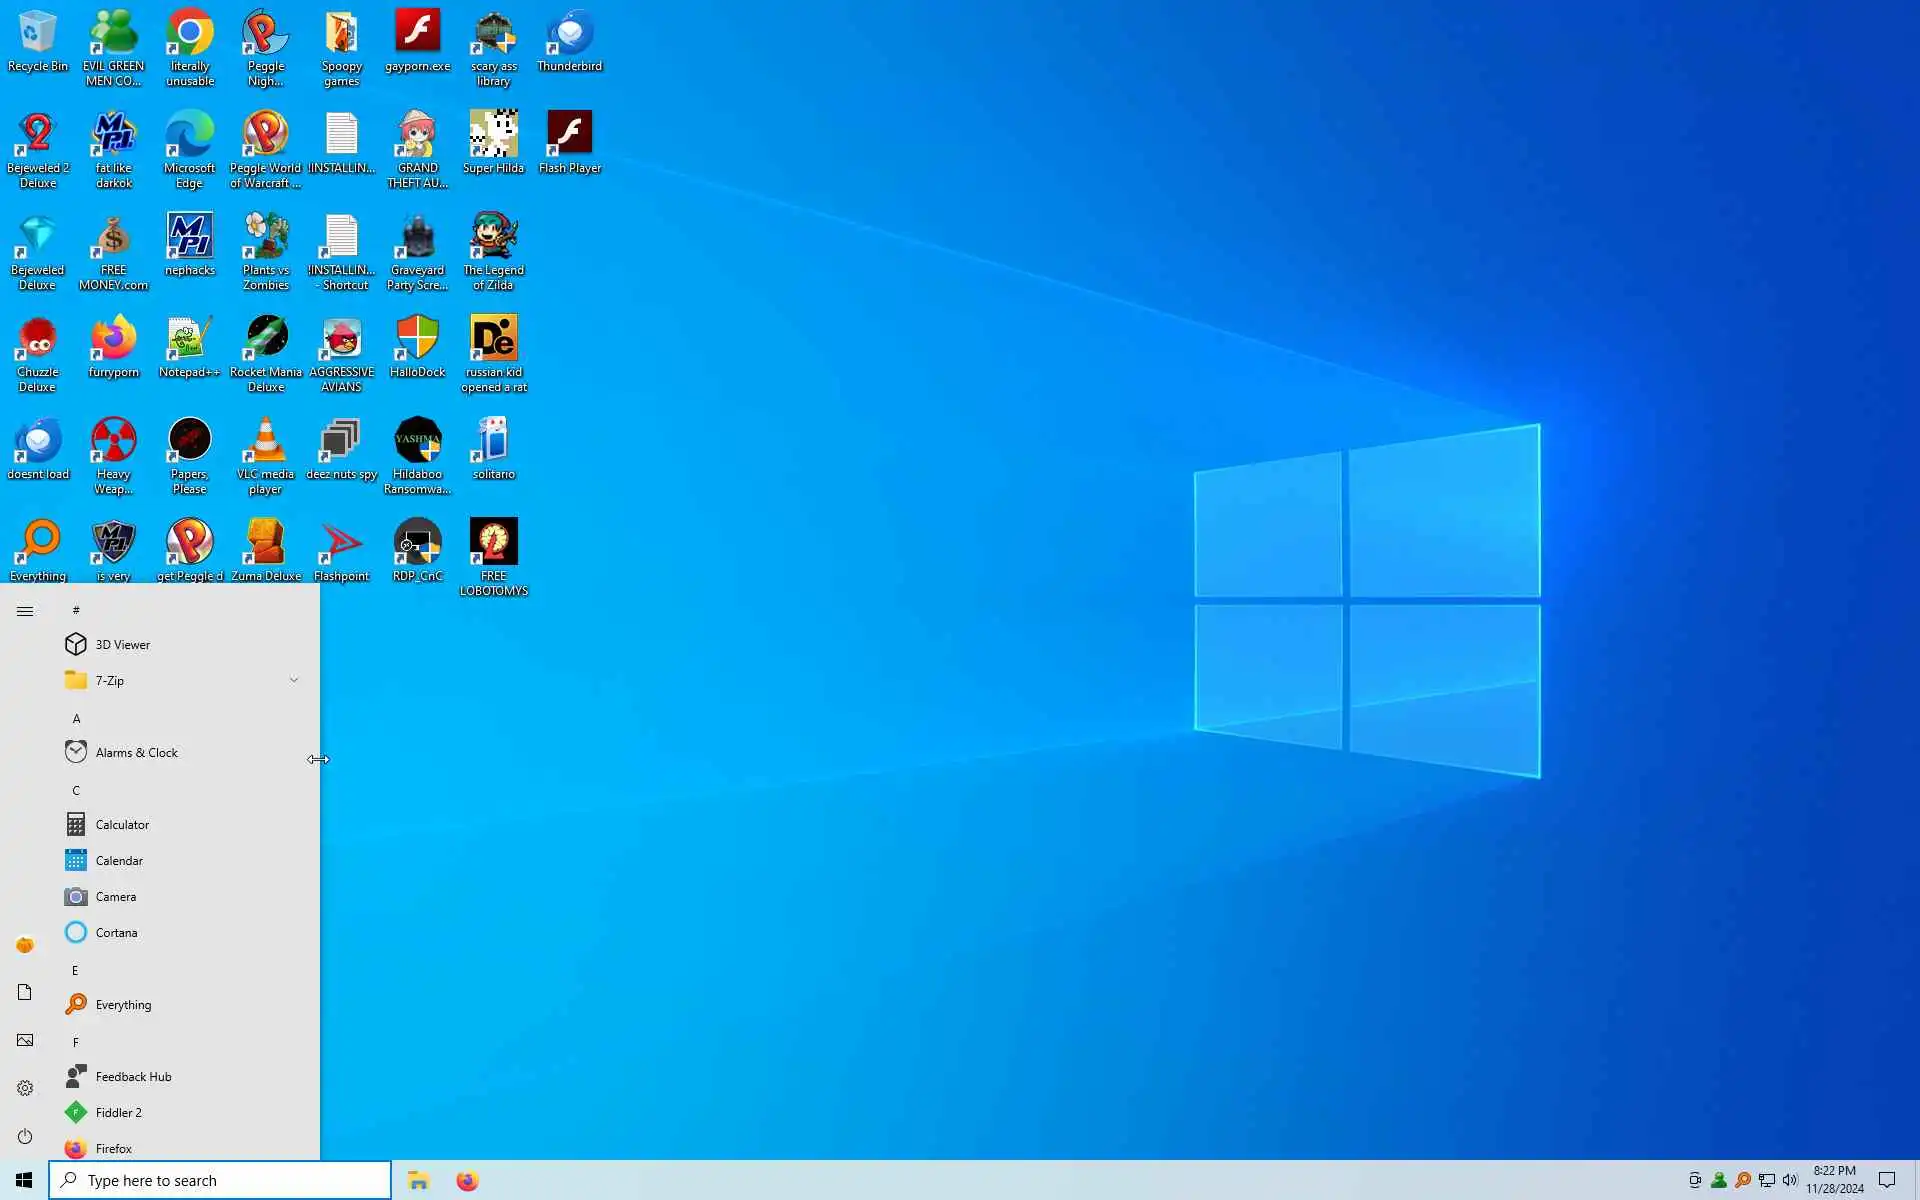
Task: Open the Notepad++ desktop shortcut
Action: pyautogui.click(x=189, y=341)
